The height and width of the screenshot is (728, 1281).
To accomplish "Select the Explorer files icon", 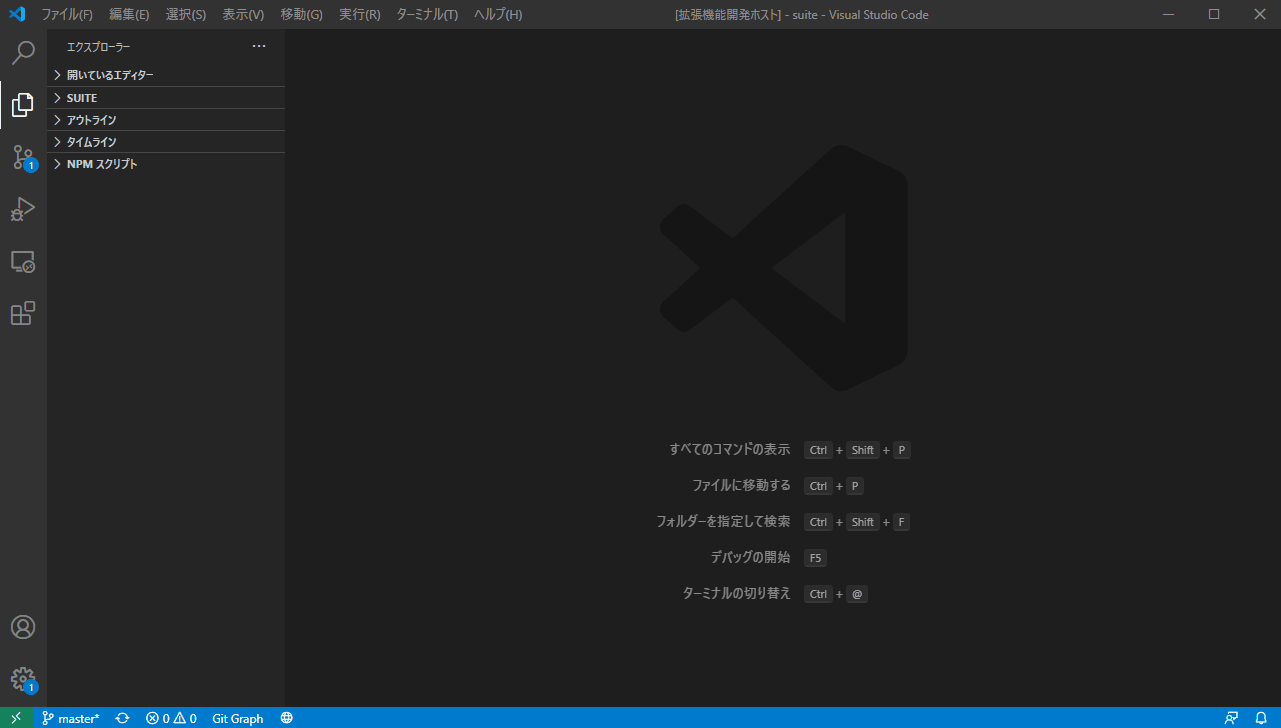I will tap(23, 105).
